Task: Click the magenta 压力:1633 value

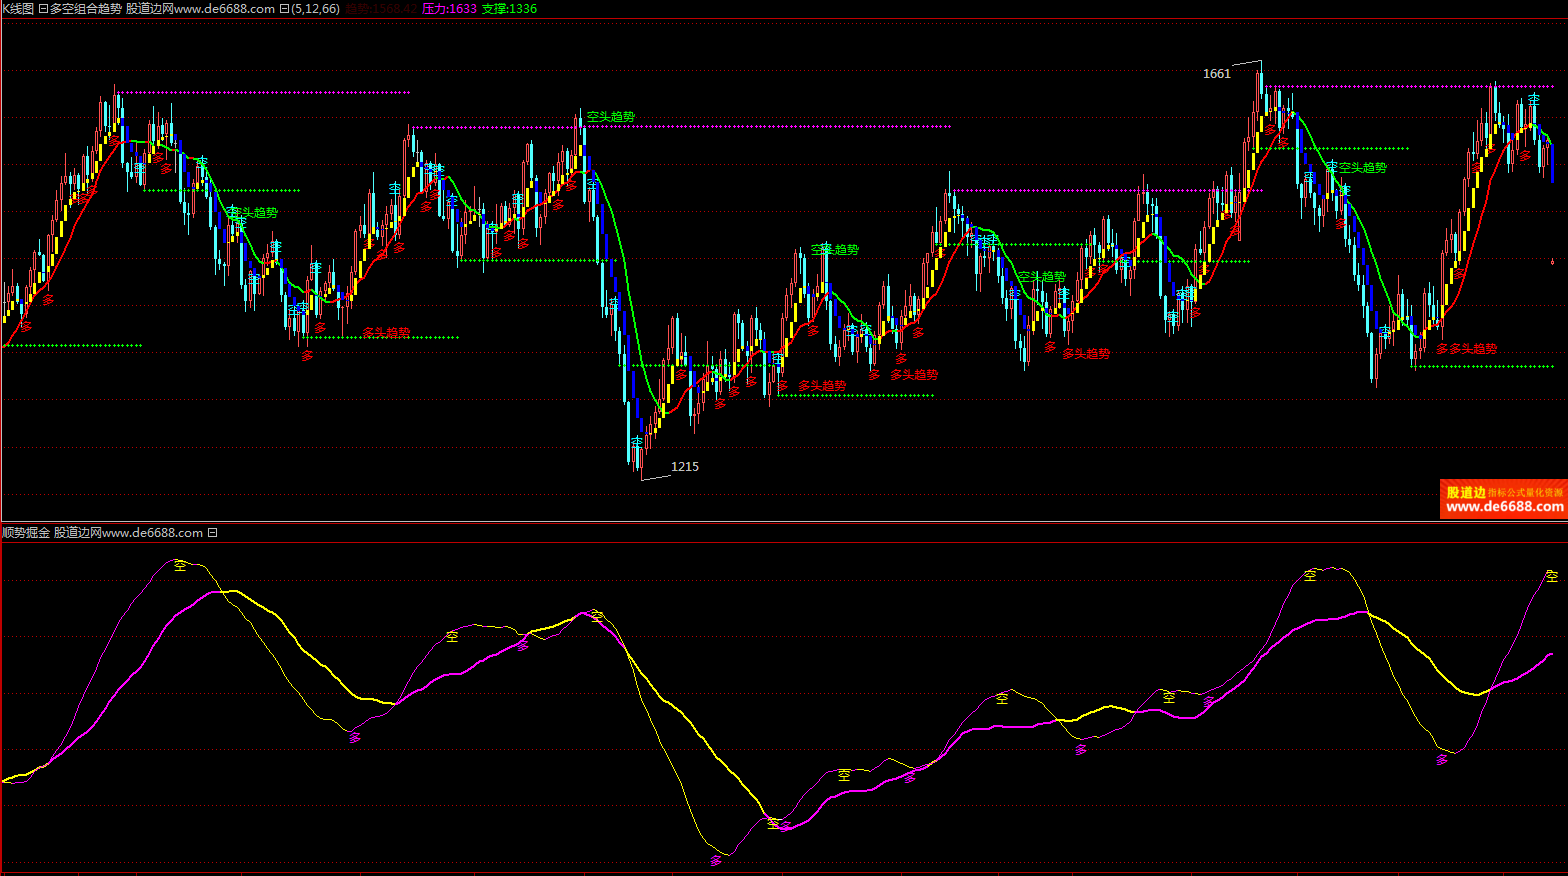Action: click(x=449, y=9)
